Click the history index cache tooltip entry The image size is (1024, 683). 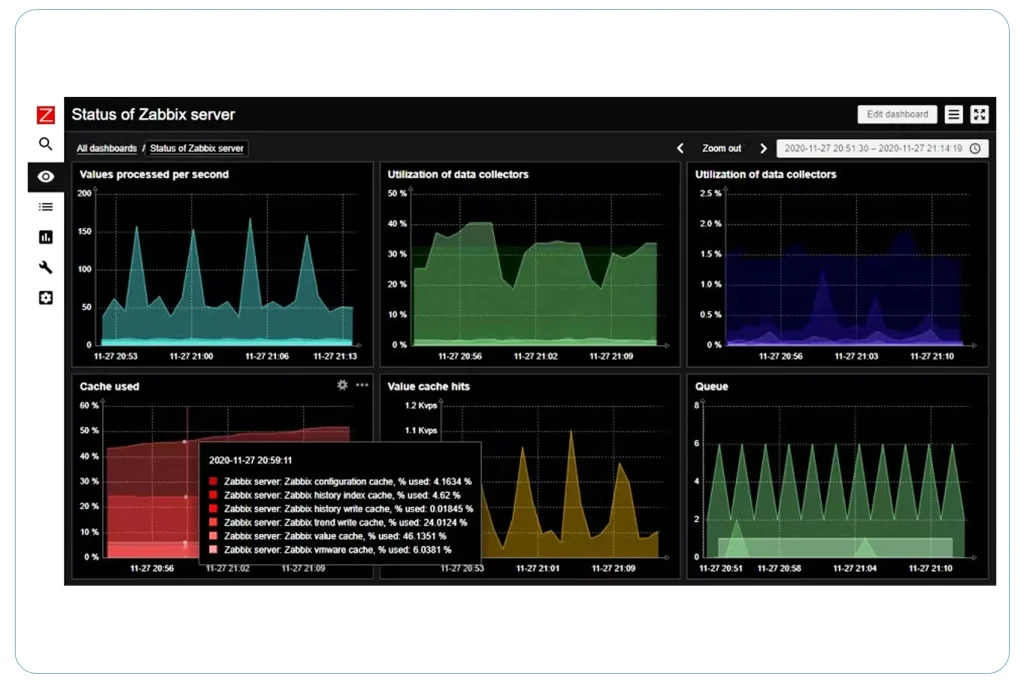(x=342, y=495)
